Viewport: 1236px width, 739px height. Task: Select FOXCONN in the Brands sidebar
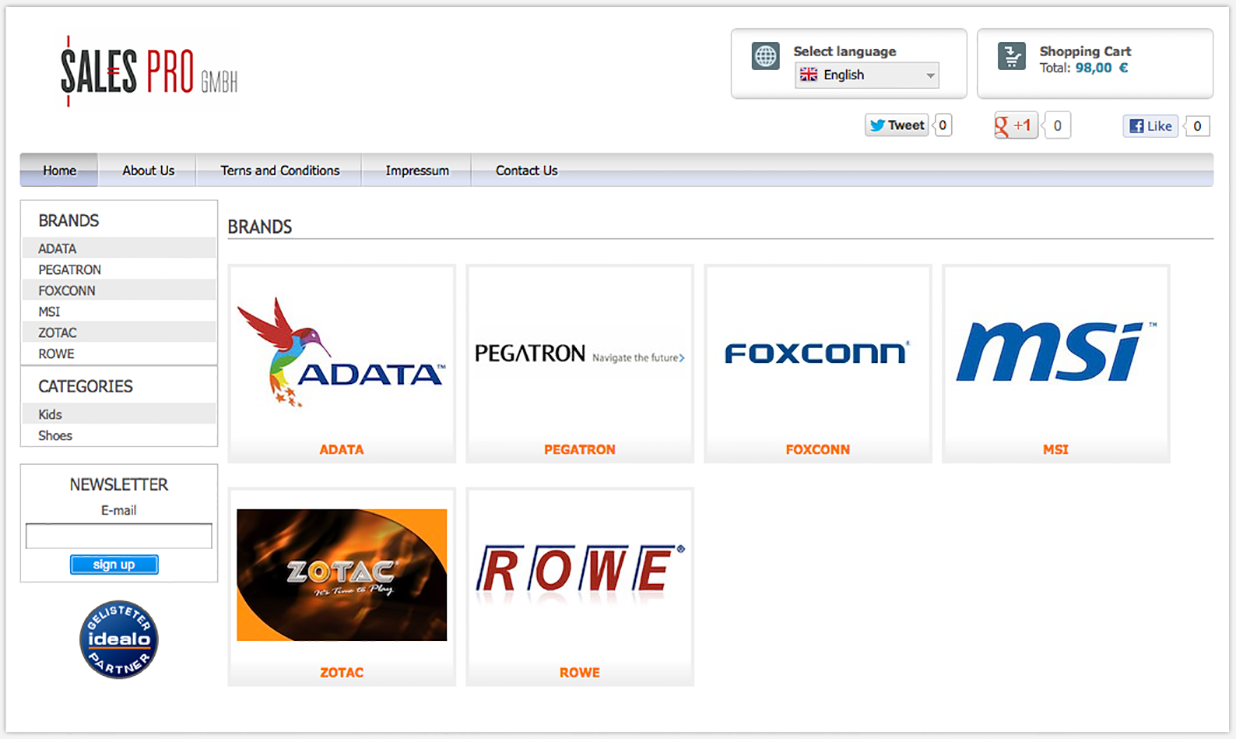[x=119, y=291]
